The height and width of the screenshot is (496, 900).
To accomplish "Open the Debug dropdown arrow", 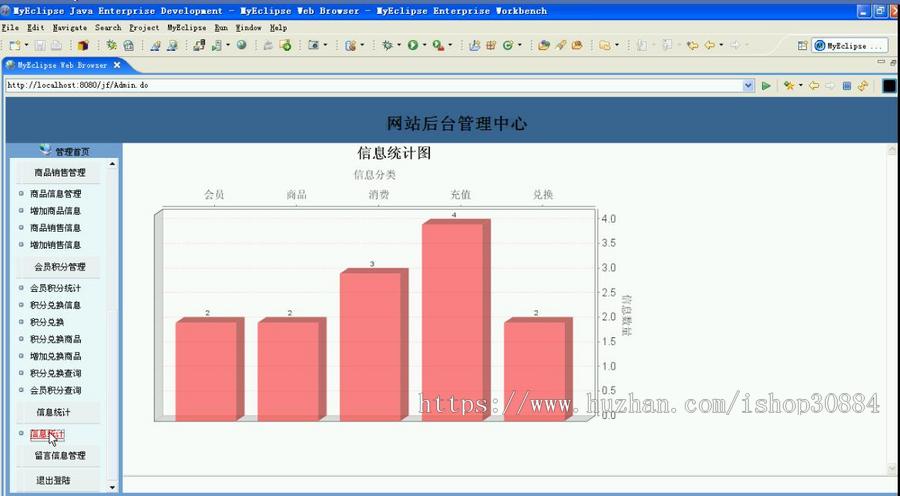I will click(x=399, y=45).
